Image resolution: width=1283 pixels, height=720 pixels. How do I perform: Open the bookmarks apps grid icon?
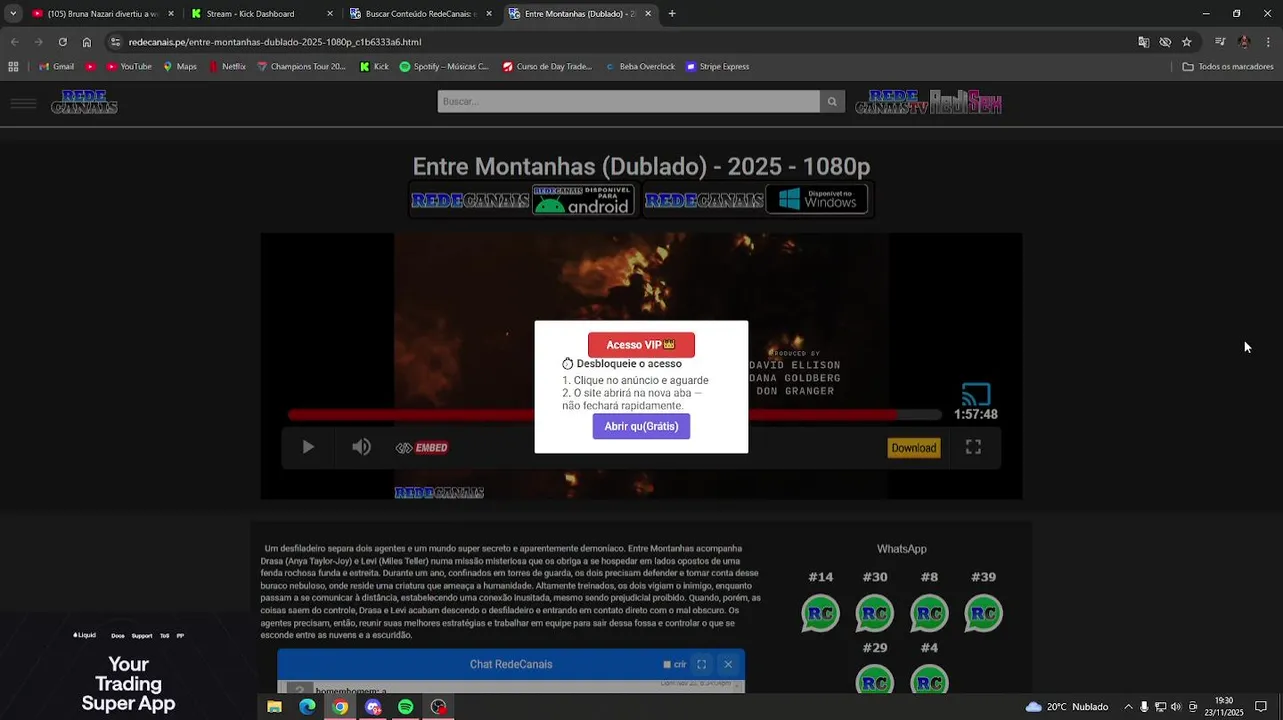[13, 67]
